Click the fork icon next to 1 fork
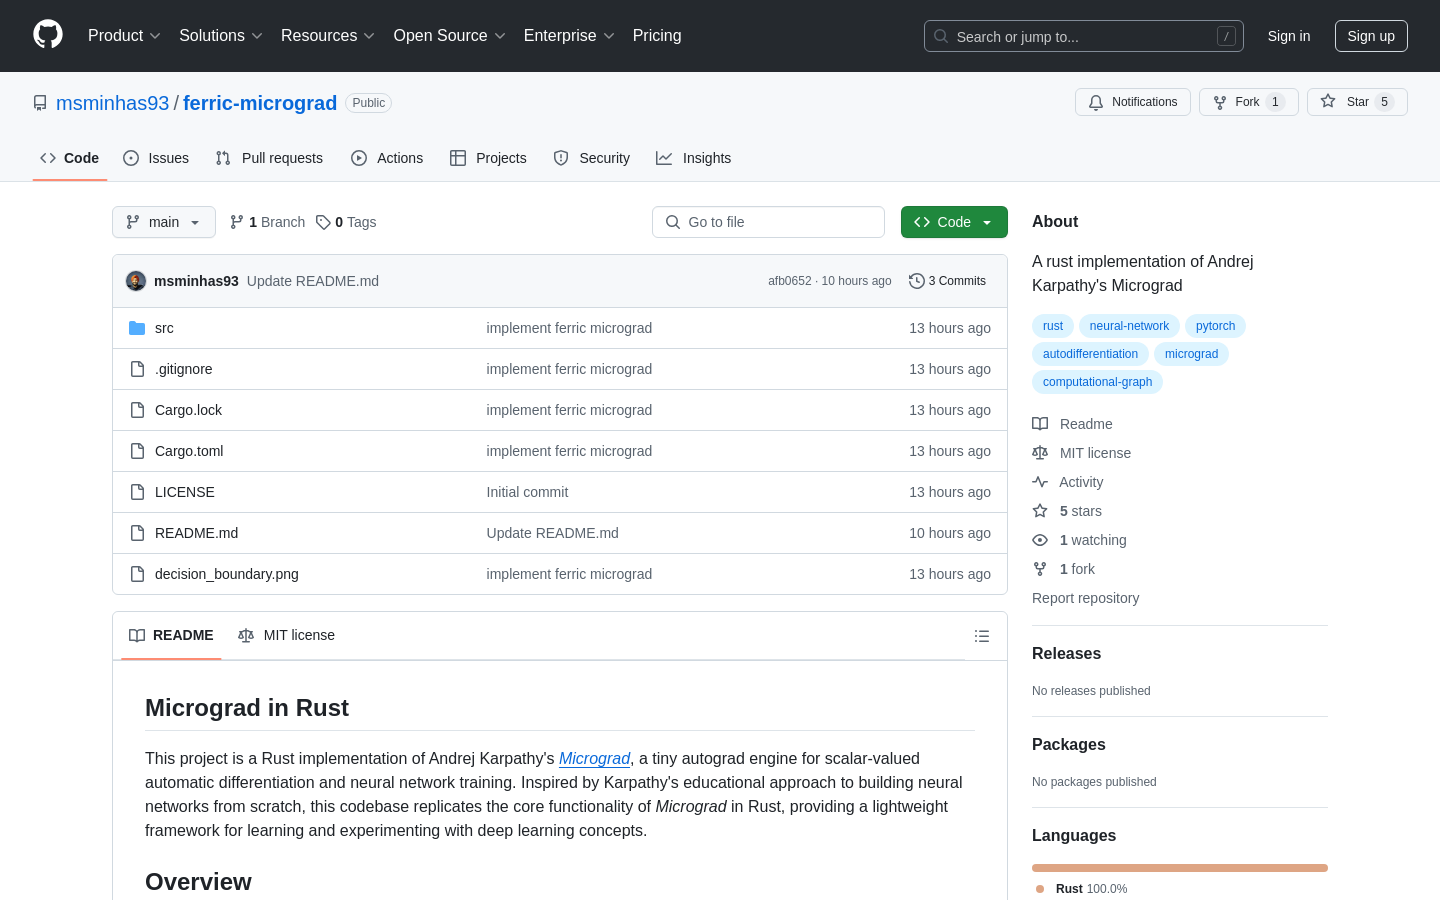 (x=1040, y=569)
